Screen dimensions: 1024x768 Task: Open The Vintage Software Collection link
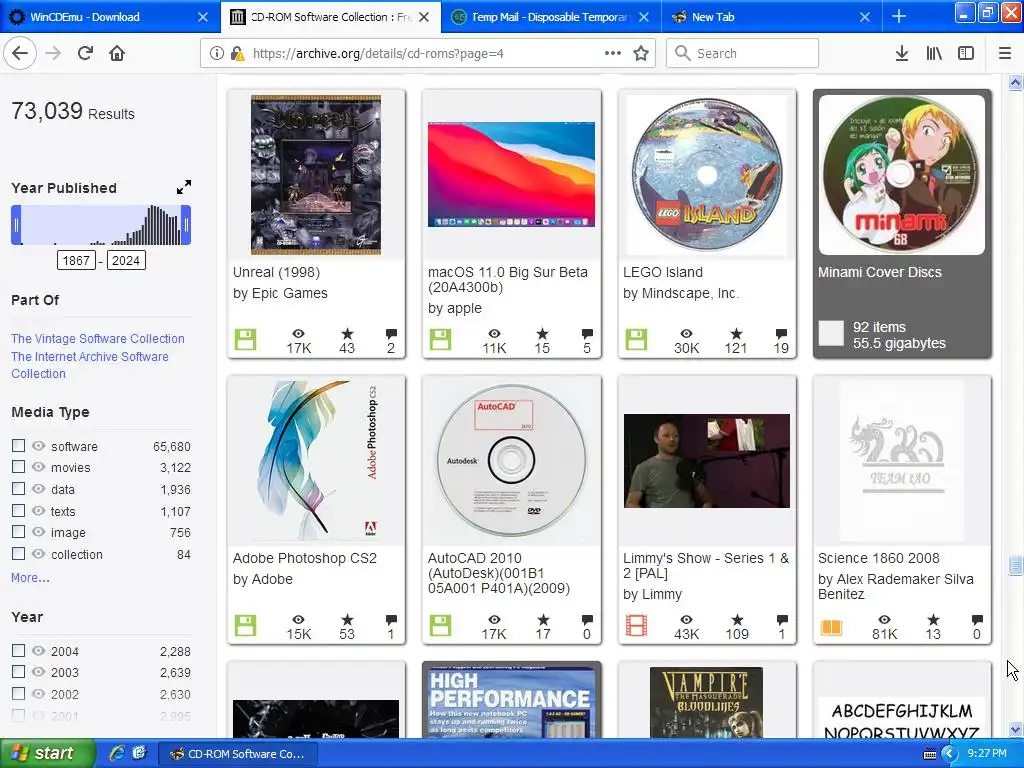click(98, 338)
